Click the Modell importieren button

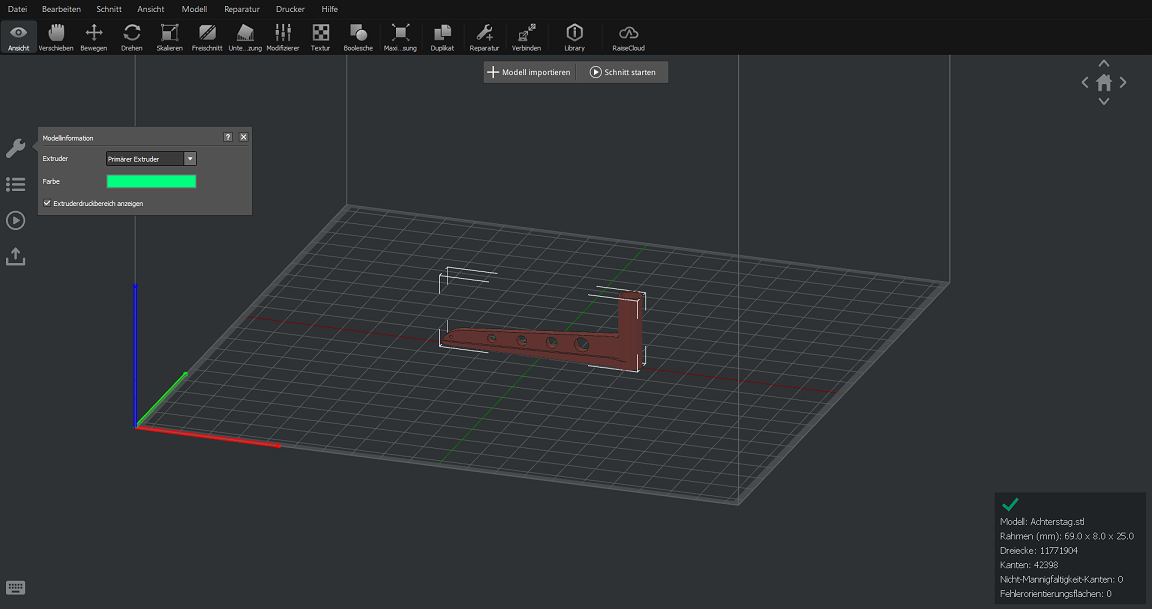click(529, 72)
